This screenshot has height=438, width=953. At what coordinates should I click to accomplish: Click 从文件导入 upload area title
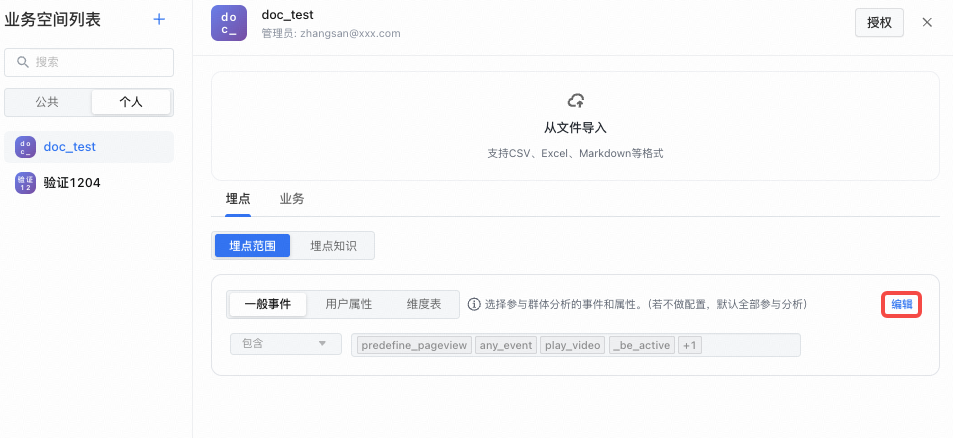pyautogui.click(x=575, y=128)
